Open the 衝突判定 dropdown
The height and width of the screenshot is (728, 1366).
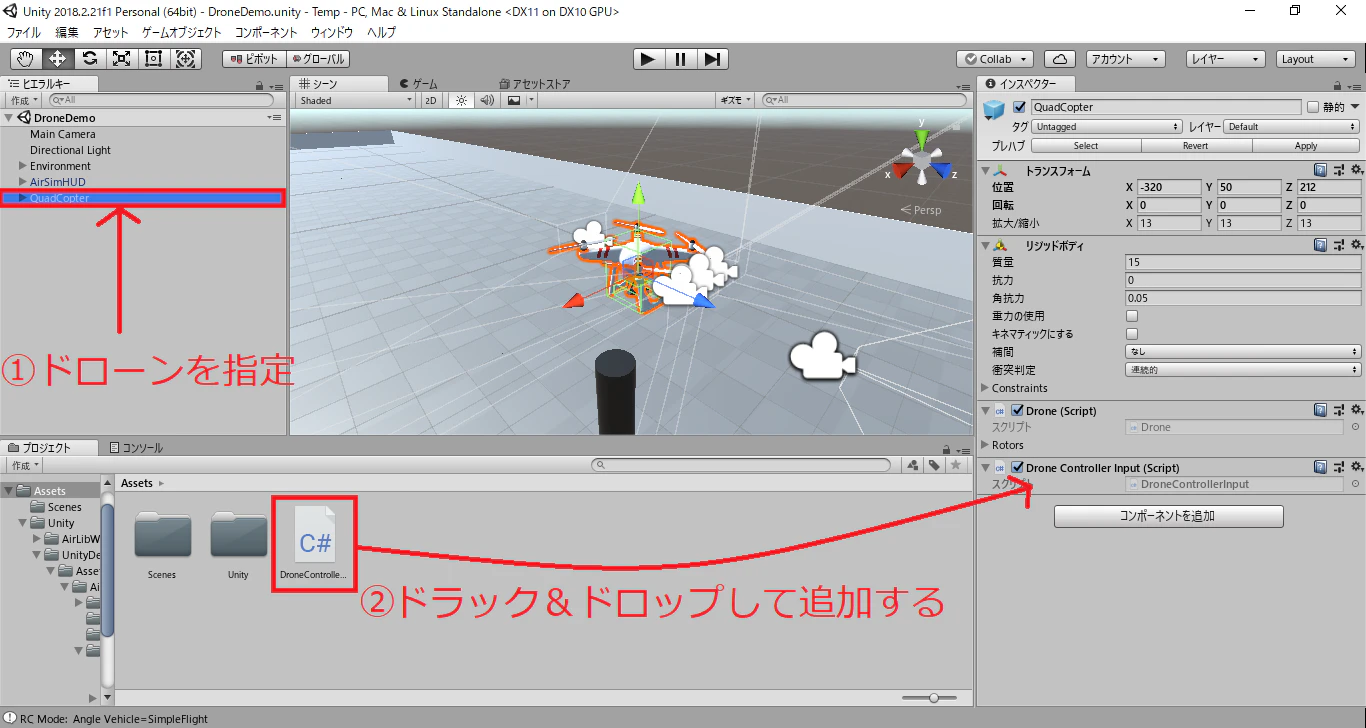[1243, 370]
